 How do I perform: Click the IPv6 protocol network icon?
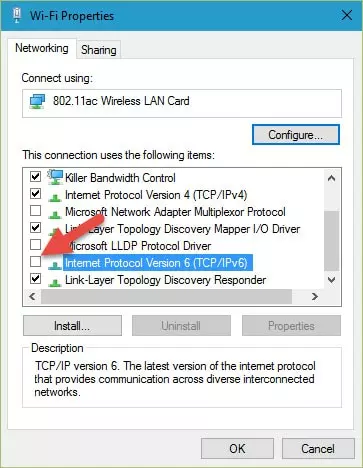pyautogui.click(x=55, y=266)
